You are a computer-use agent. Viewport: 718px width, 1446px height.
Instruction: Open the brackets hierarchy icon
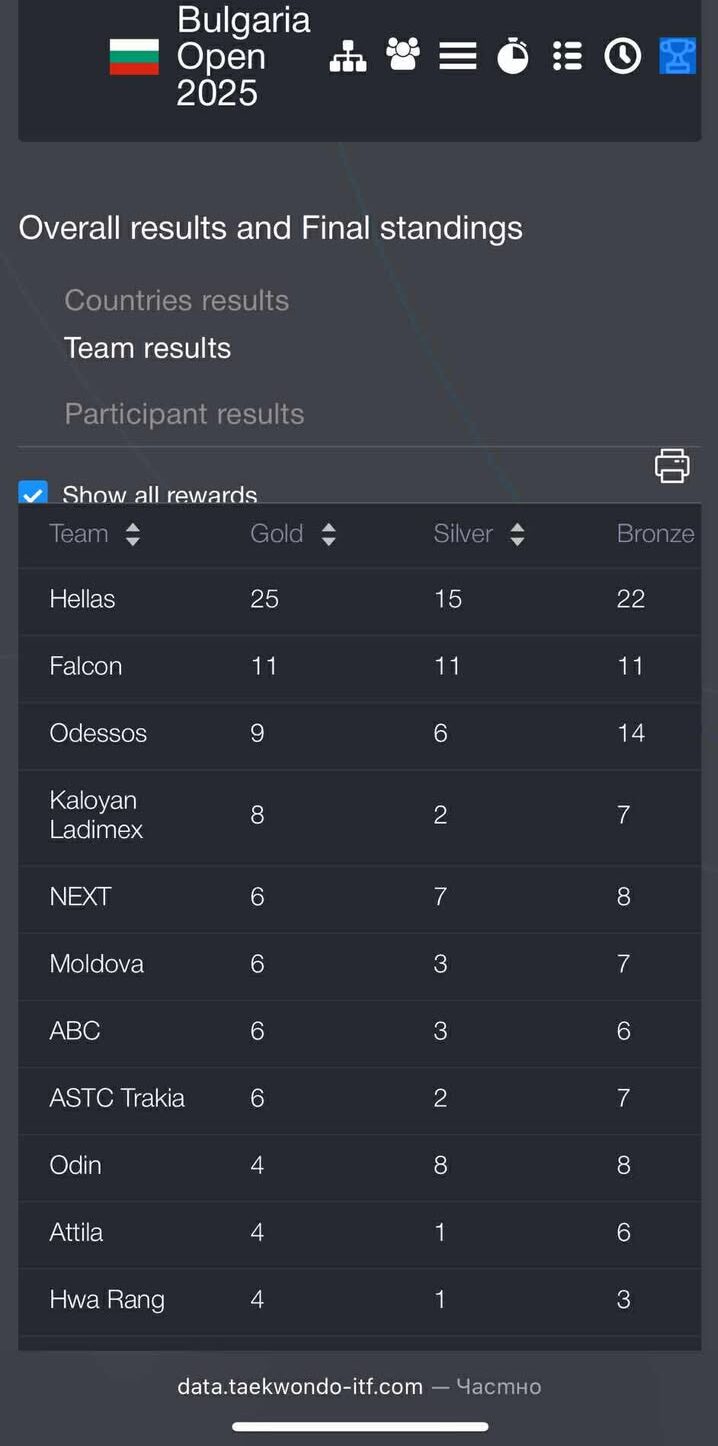pos(348,57)
